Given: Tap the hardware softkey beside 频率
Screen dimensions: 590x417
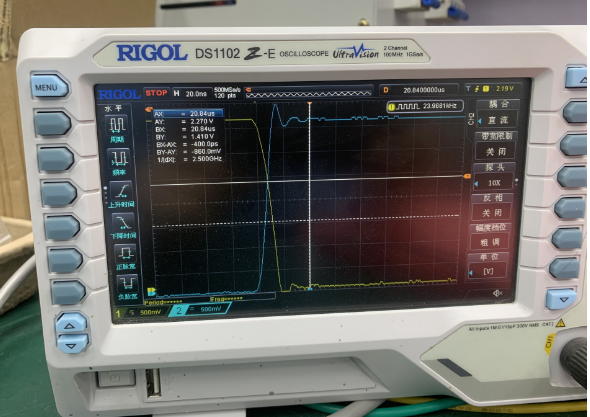Looking at the screenshot, I should click(x=55, y=159).
